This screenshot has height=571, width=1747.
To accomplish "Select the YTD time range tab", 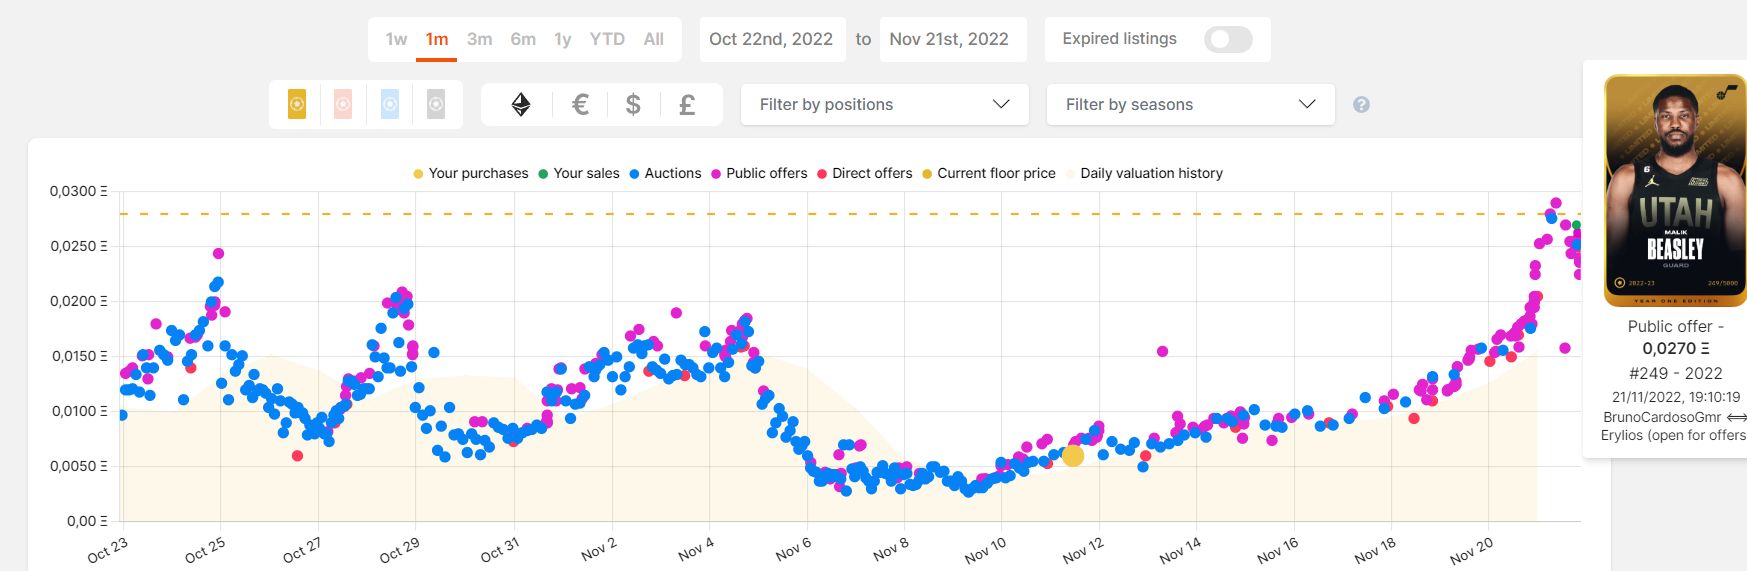I will coord(607,39).
